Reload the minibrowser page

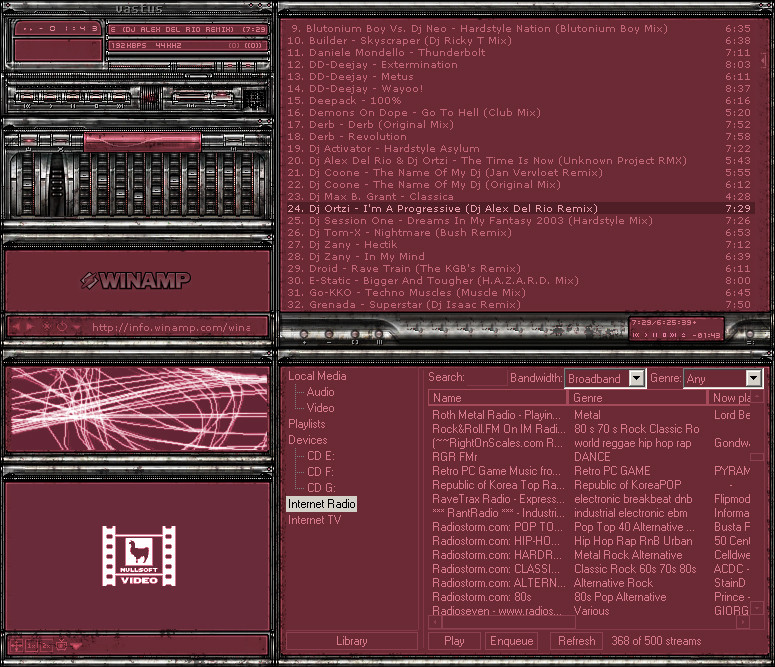(62, 327)
